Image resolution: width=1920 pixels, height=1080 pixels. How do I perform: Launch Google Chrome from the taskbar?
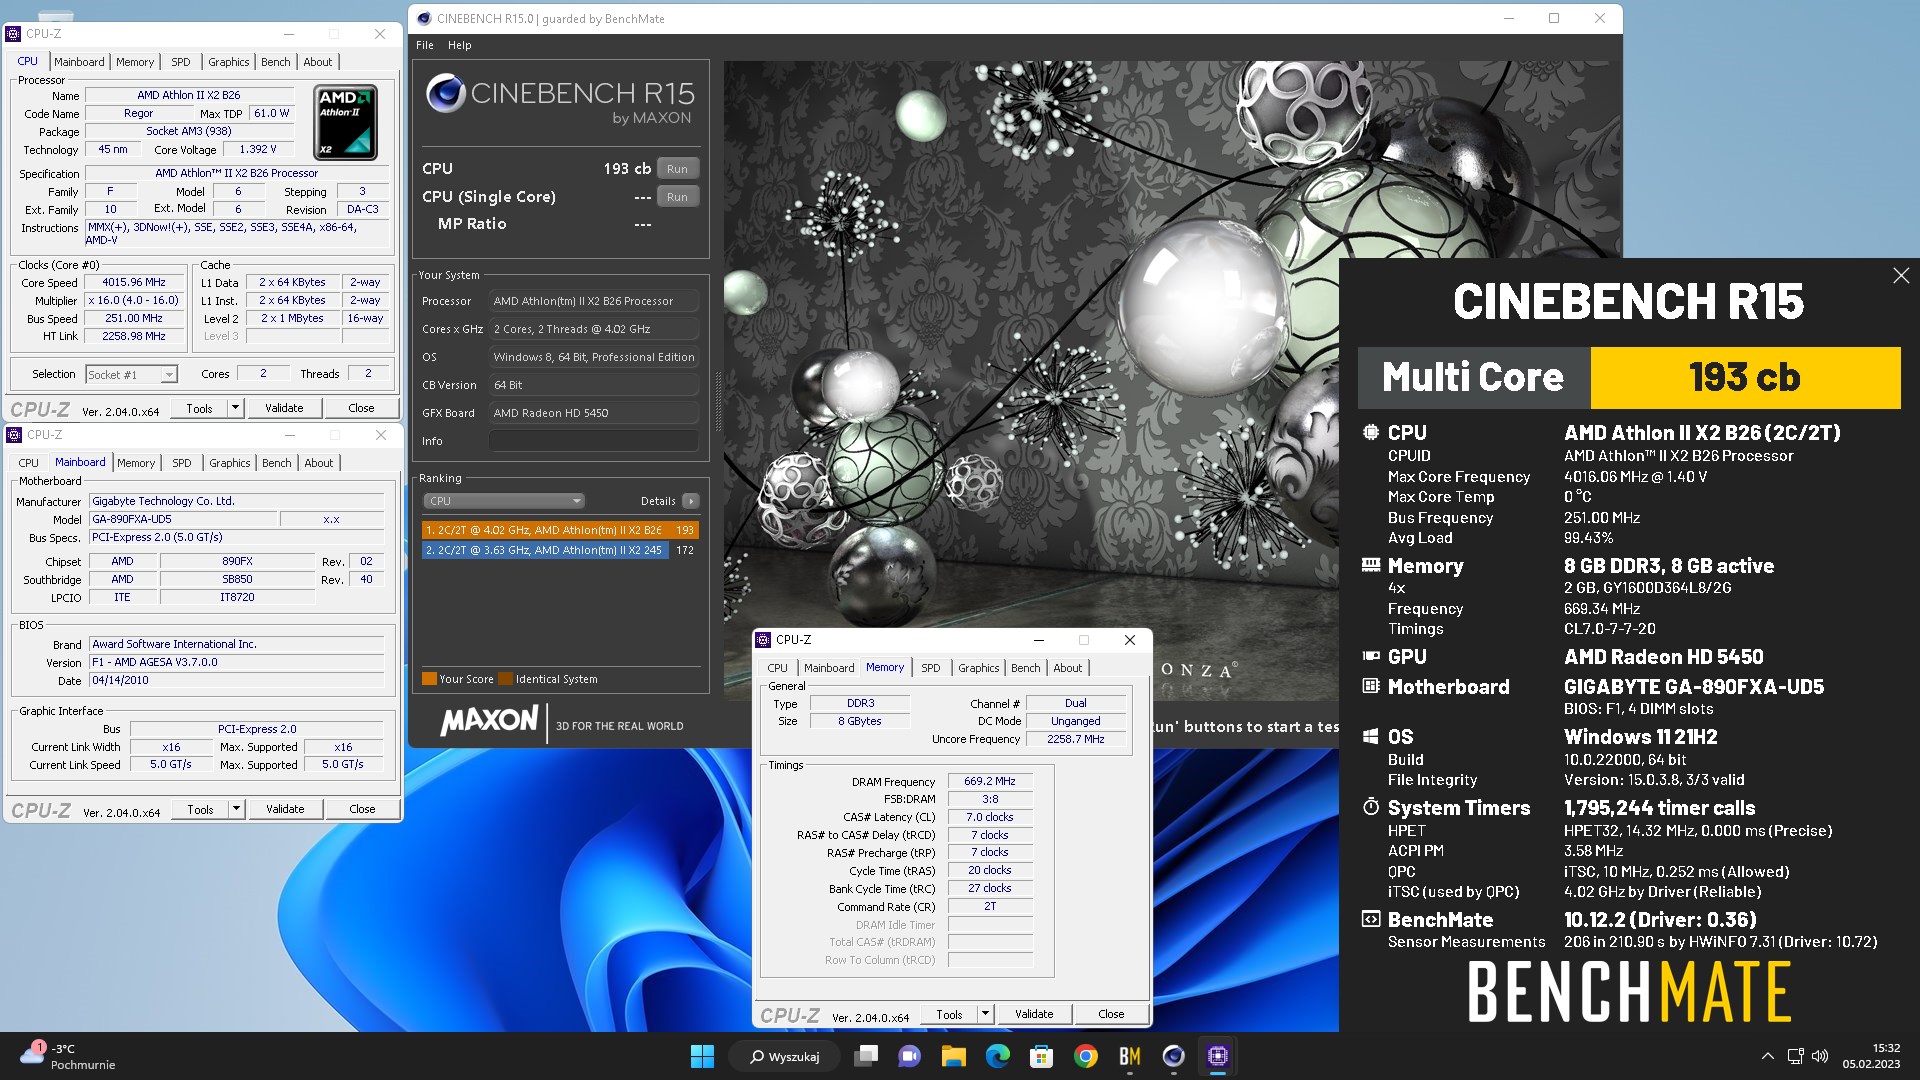tap(1086, 1056)
